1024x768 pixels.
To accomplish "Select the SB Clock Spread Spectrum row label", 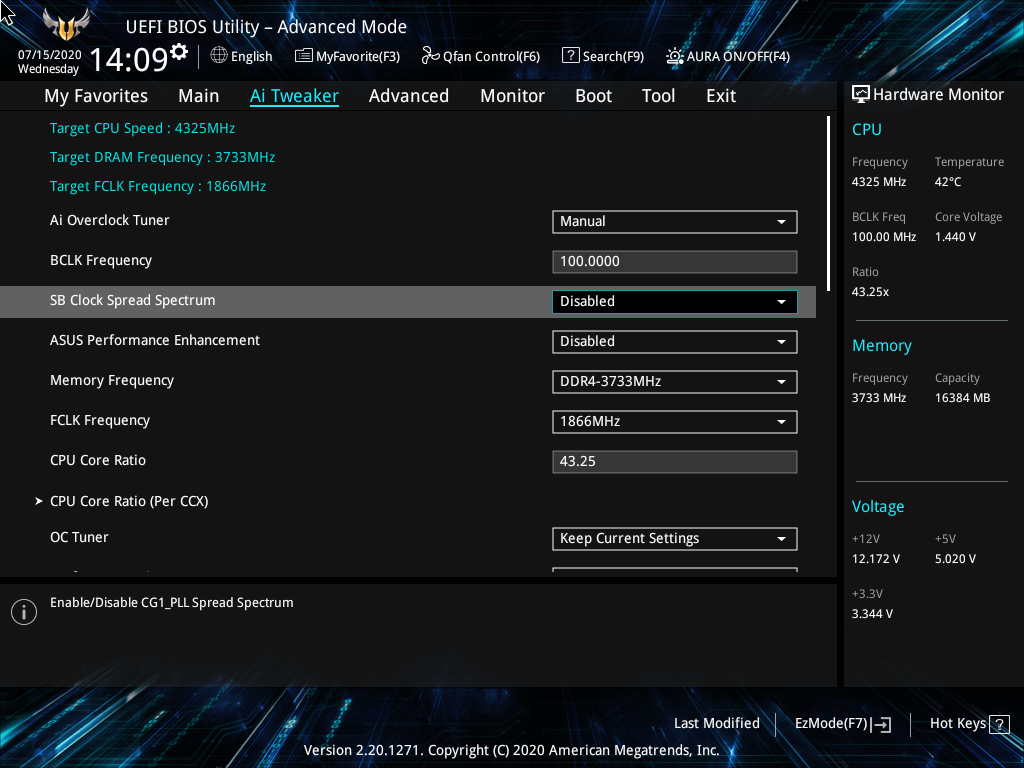I will (133, 300).
